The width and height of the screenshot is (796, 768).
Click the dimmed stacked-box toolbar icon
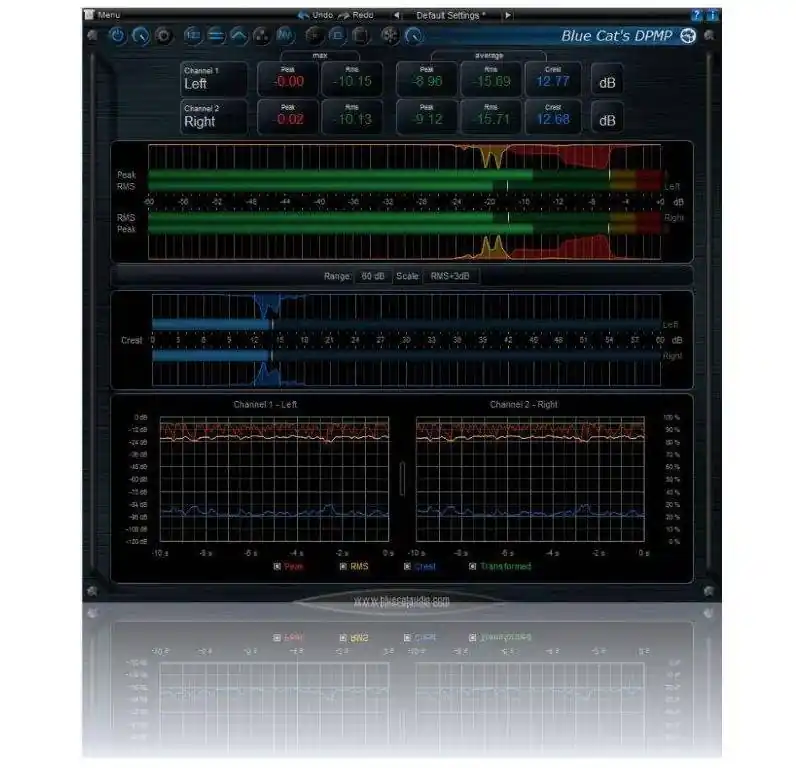360,36
